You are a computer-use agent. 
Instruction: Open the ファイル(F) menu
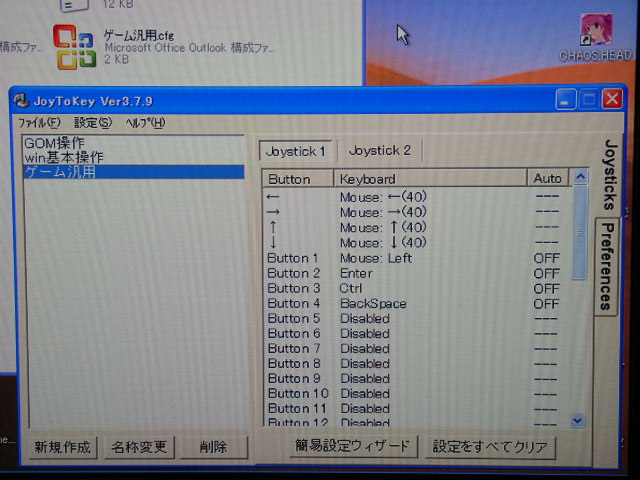point(39,122)
